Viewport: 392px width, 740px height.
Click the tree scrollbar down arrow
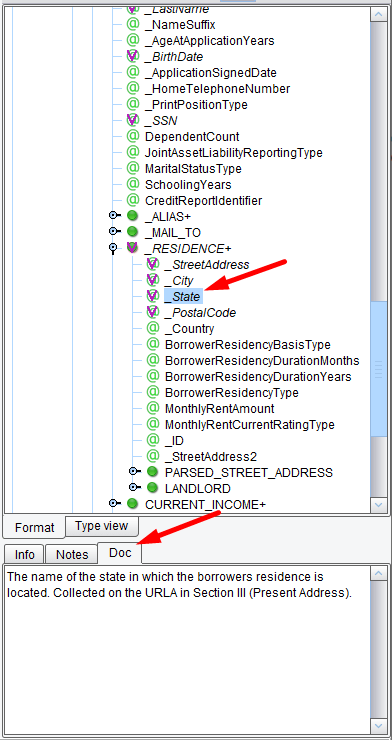(379, 505)
